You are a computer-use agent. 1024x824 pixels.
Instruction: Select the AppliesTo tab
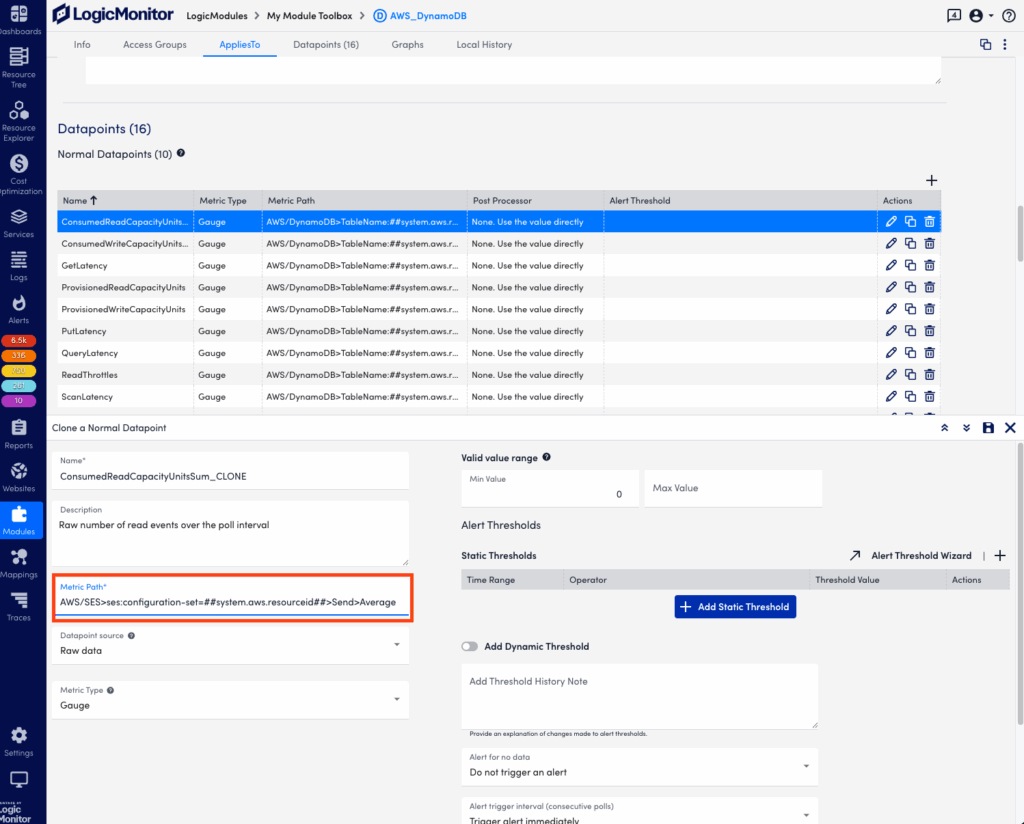pyautogui.click(x=240, y=44)
